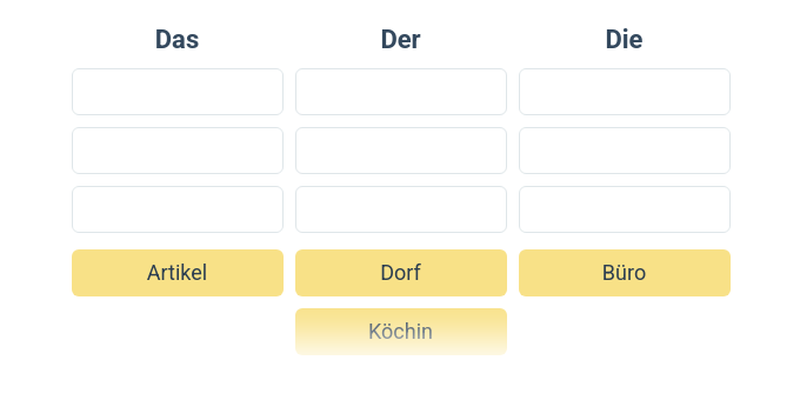Select the yellow card directly above Köchin
This screenshot has height=400, width=800.
pos(400,273)
